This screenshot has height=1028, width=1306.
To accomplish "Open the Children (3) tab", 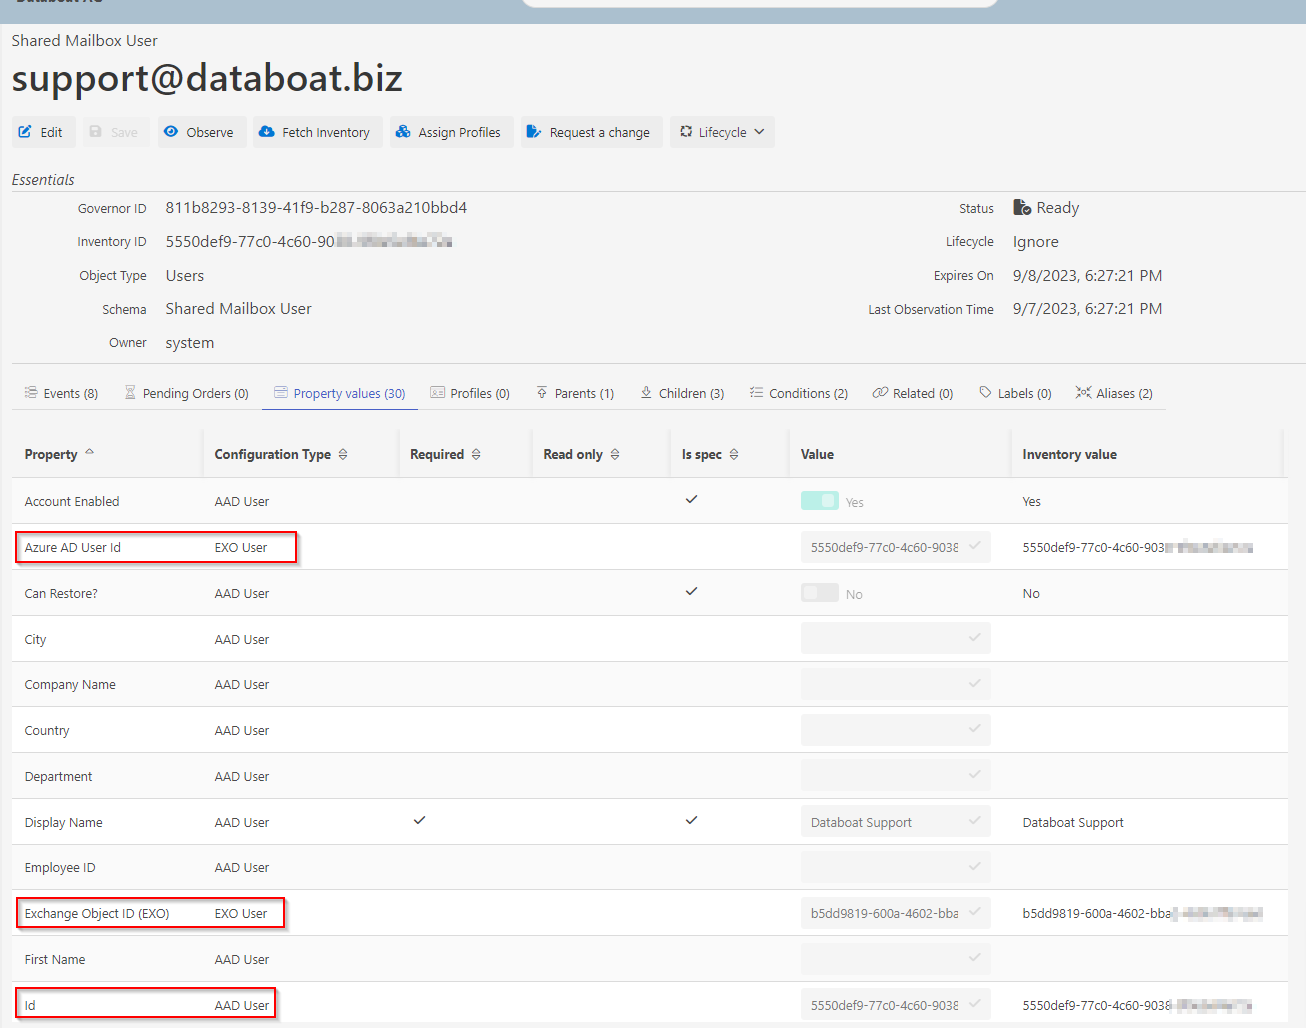I will pyautogui.click(x=682, y=393).
